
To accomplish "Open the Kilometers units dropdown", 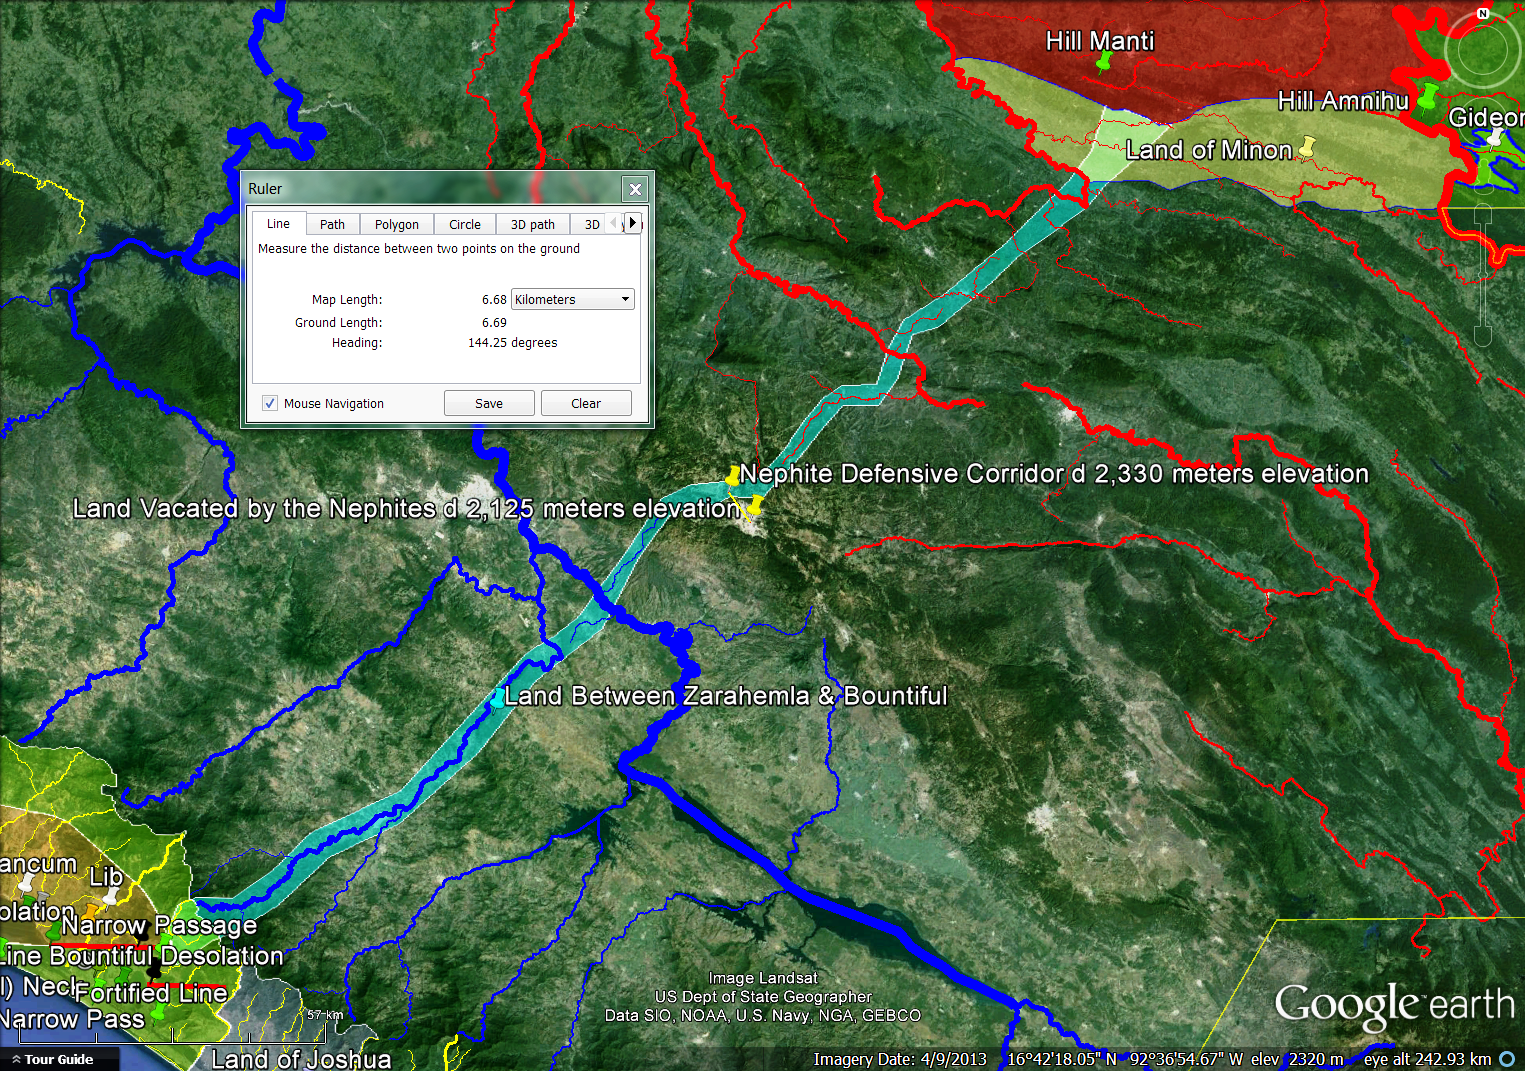I will coord(573,299).
